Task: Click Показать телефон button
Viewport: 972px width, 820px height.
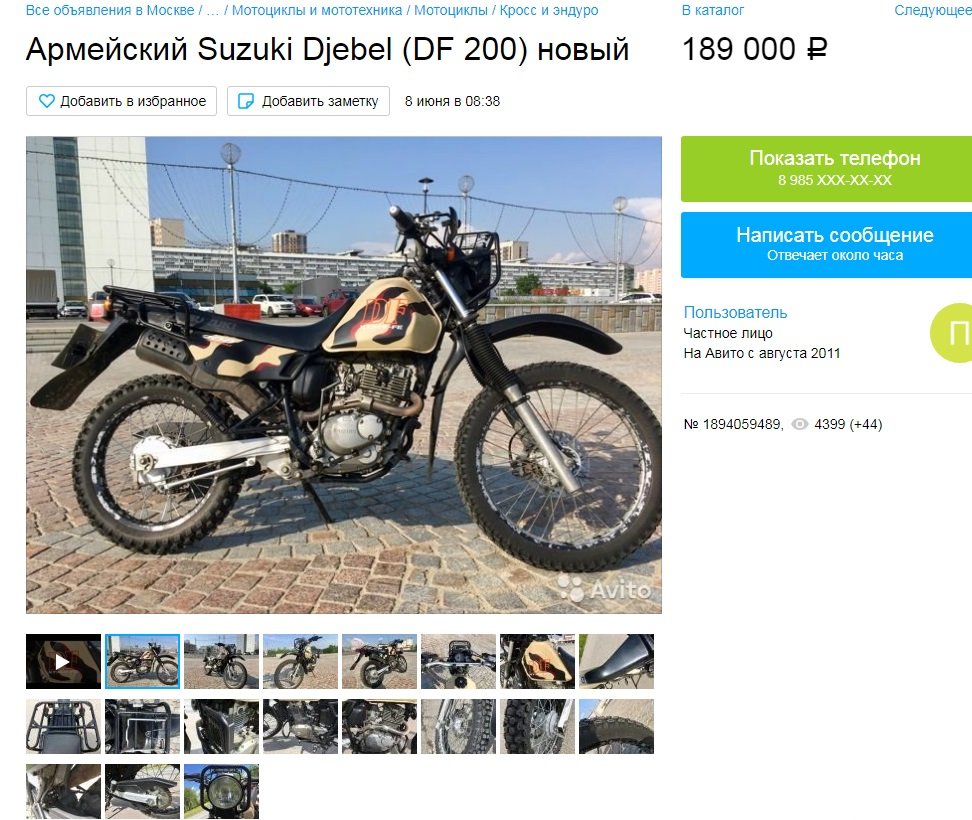Action: [826, 169]
